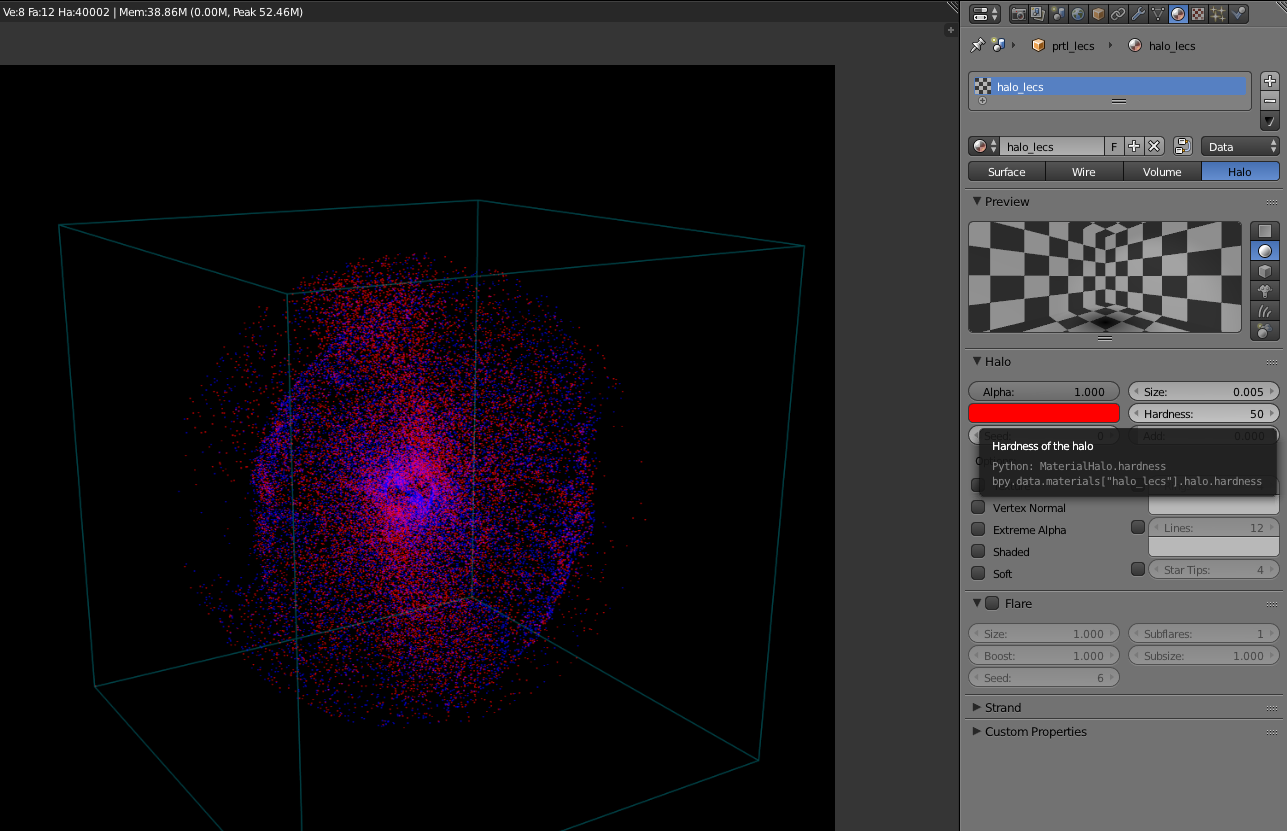Screen dimensions: 1287x831
Task: Toggle the Flare panel checkbox
Action: pyautogui.click(x=992, y=603)
